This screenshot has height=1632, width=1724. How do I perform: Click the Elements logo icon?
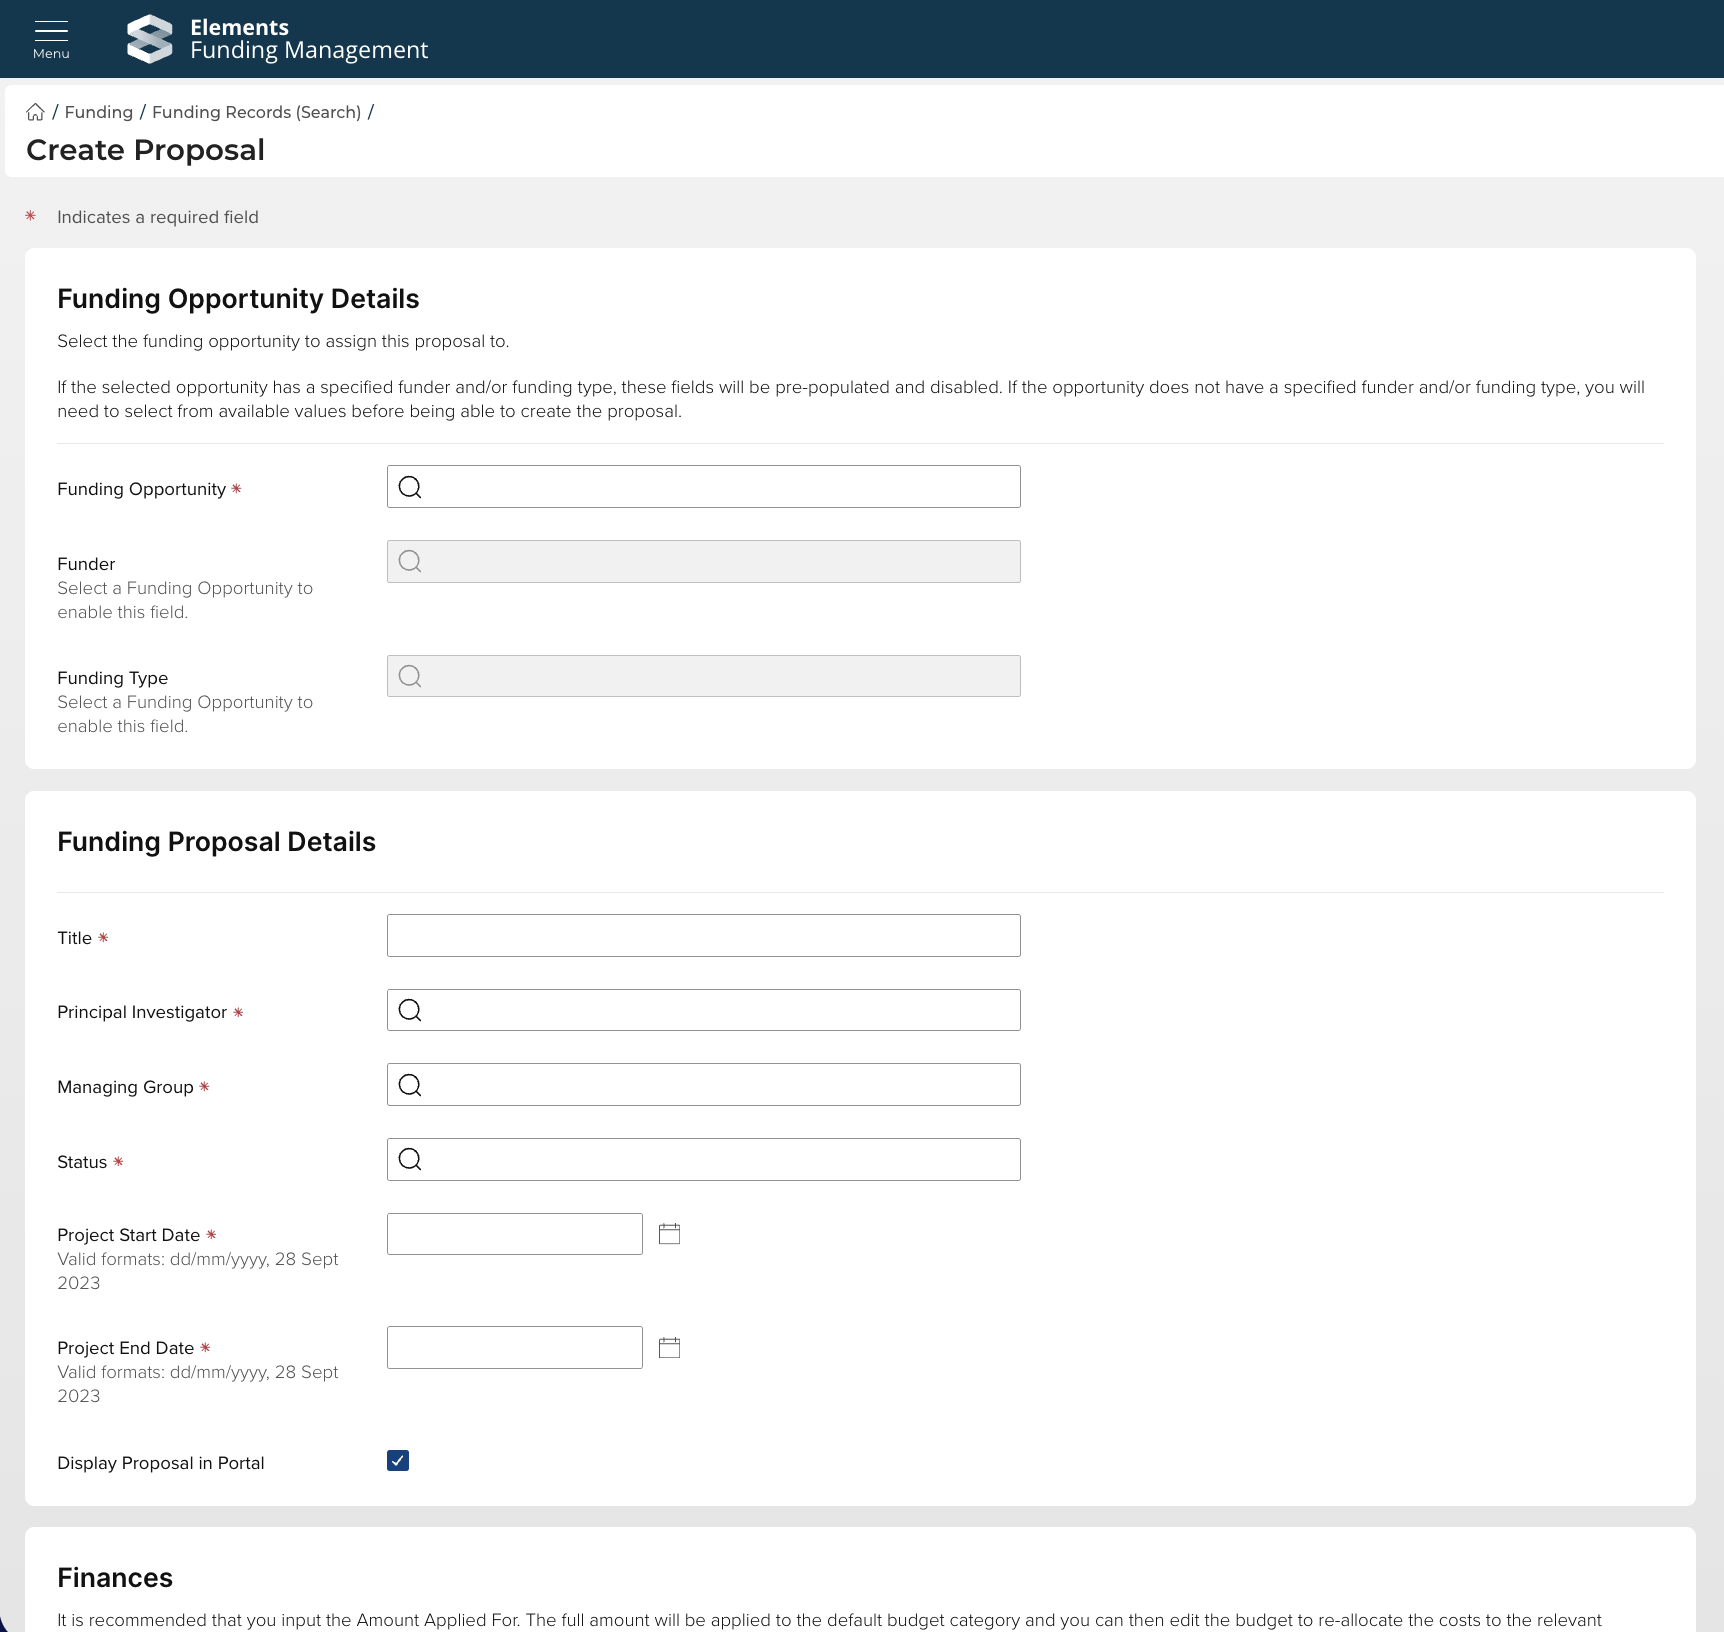(x=150, y=39)
